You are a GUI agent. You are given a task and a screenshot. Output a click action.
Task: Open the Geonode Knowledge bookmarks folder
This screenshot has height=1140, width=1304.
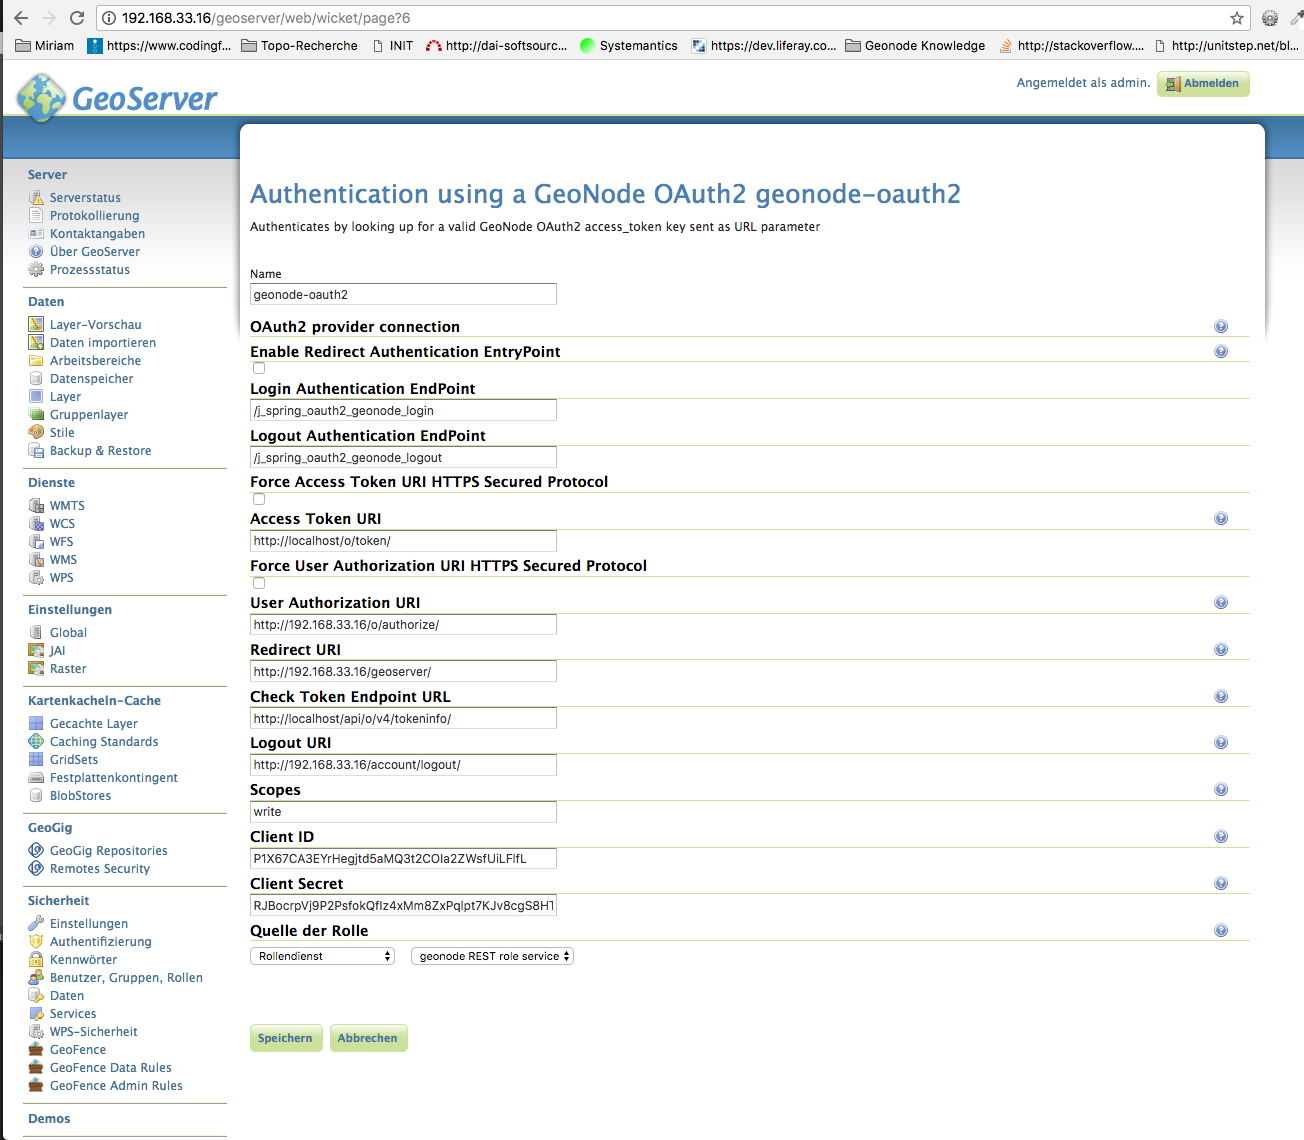915,46
